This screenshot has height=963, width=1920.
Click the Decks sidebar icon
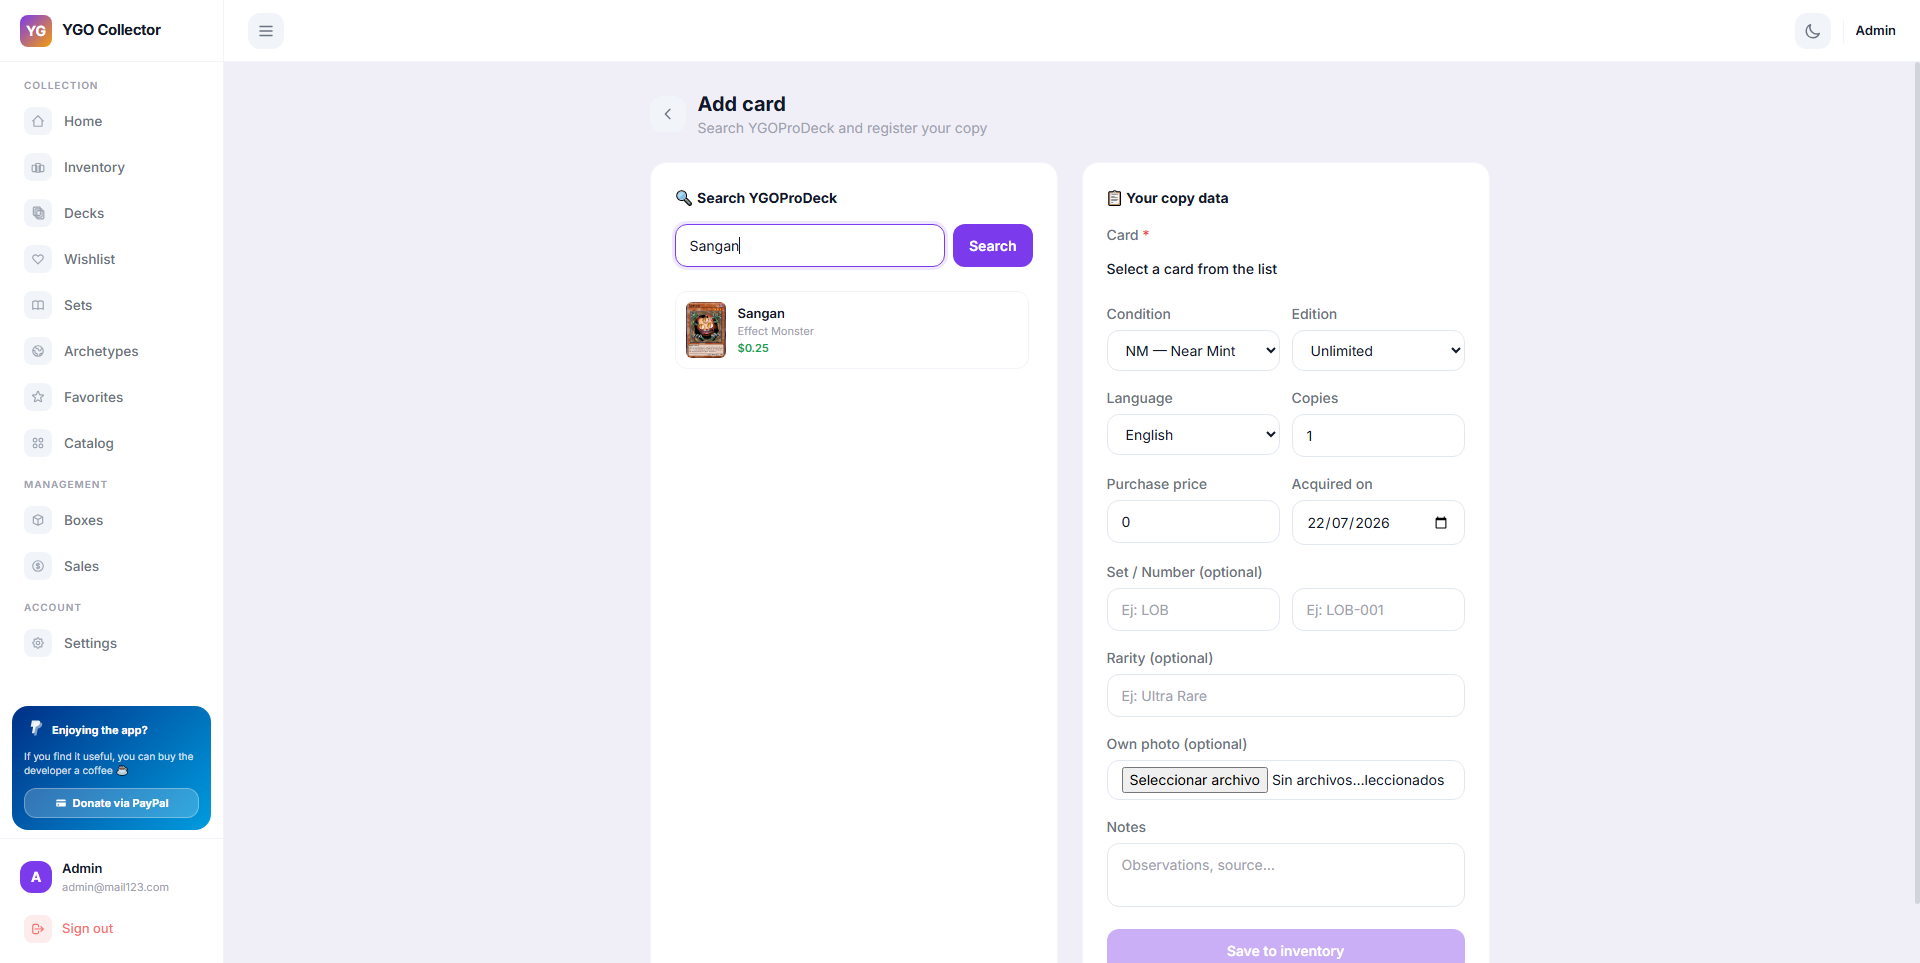click(38, 213)
